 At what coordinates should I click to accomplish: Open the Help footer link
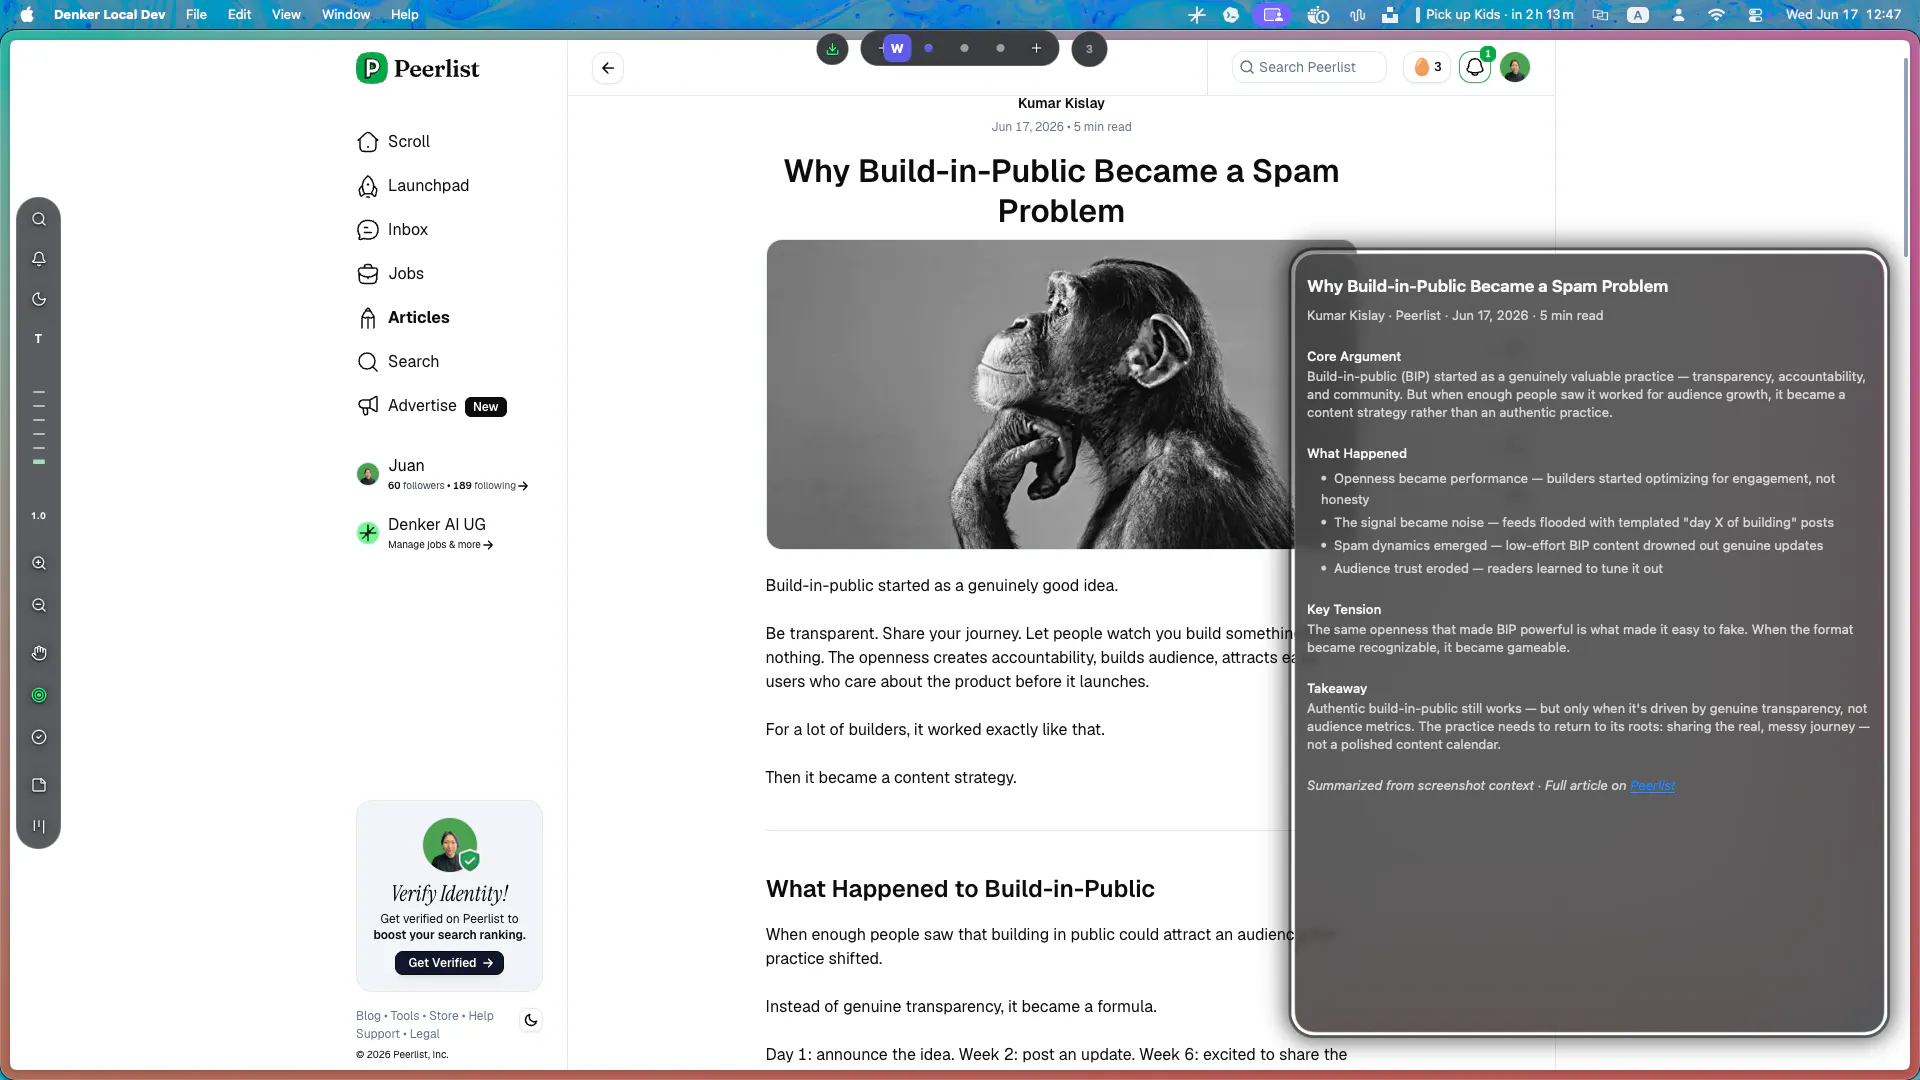point(481,1016)
